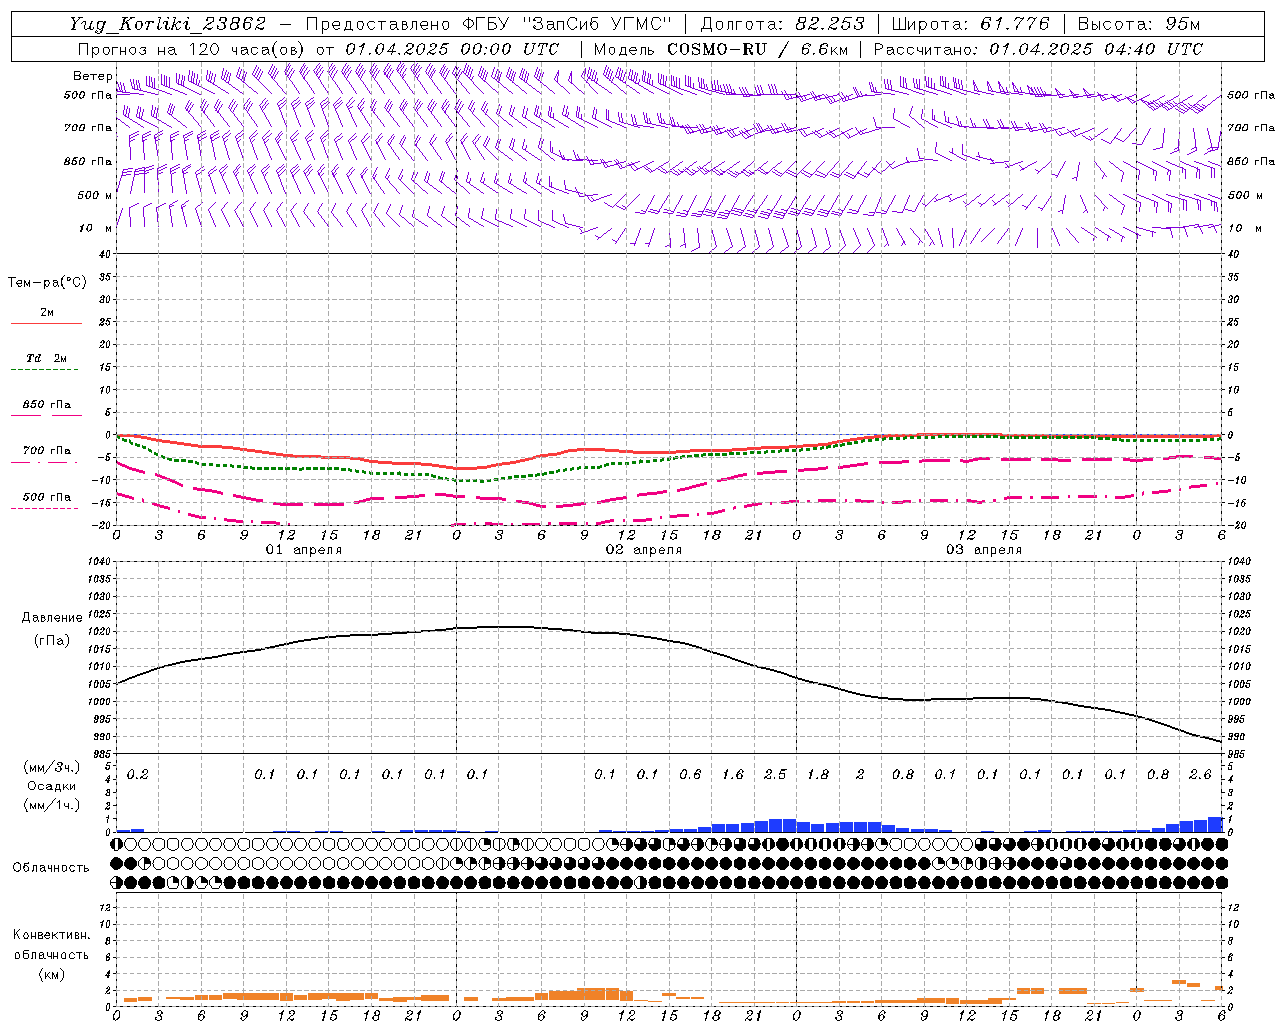This screenshot has height=1024, width=1280.
Task: Click the 1.6 precipitation value
Action: coord(733,775)
